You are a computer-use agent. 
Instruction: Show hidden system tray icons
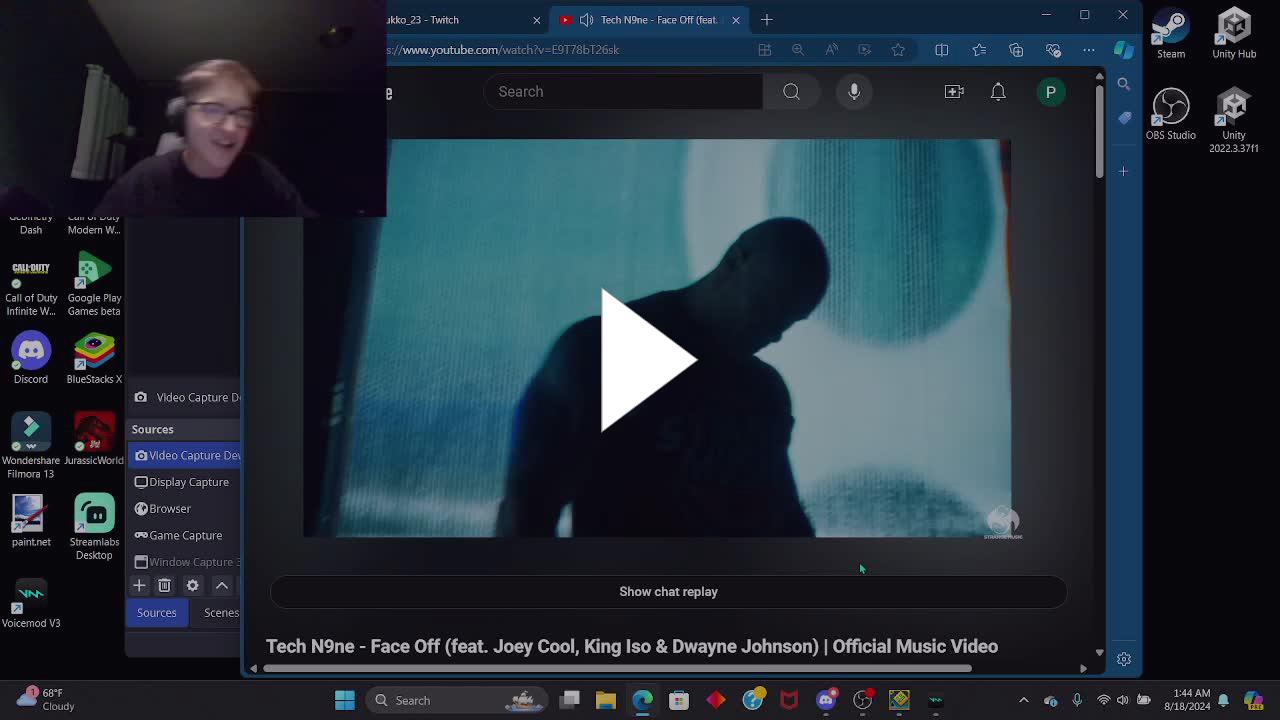1023,700
